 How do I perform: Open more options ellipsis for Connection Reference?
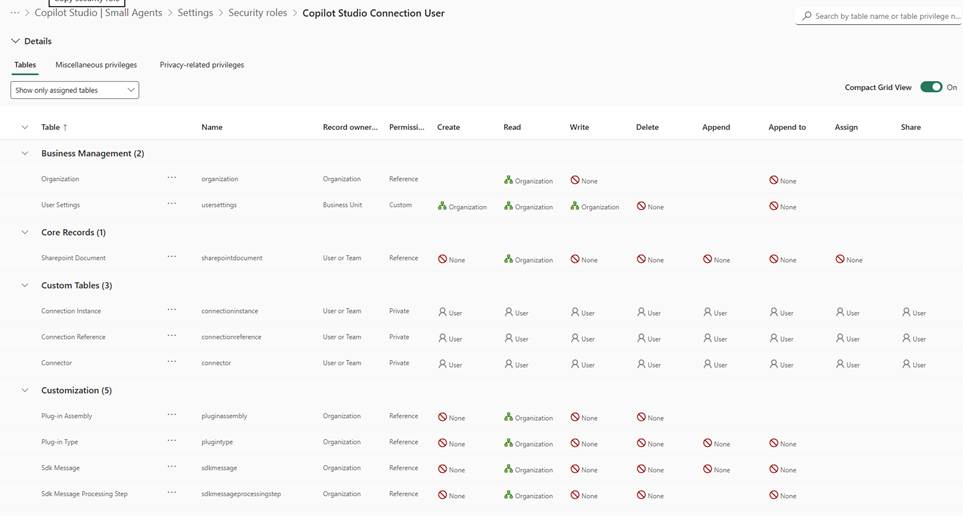(172, 336)
